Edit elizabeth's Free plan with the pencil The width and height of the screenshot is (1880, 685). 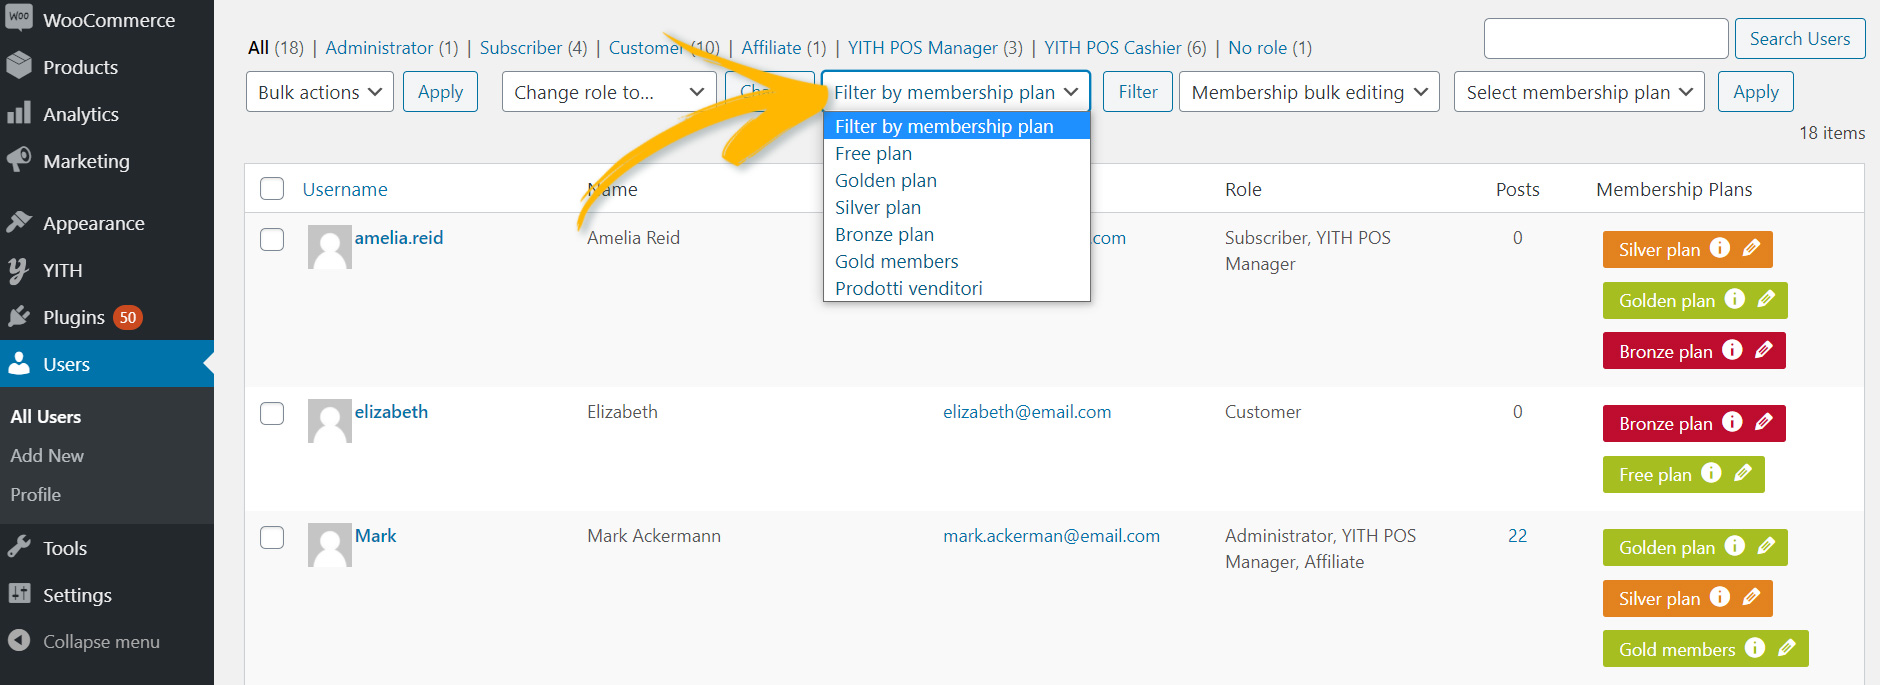(1743, 473)
